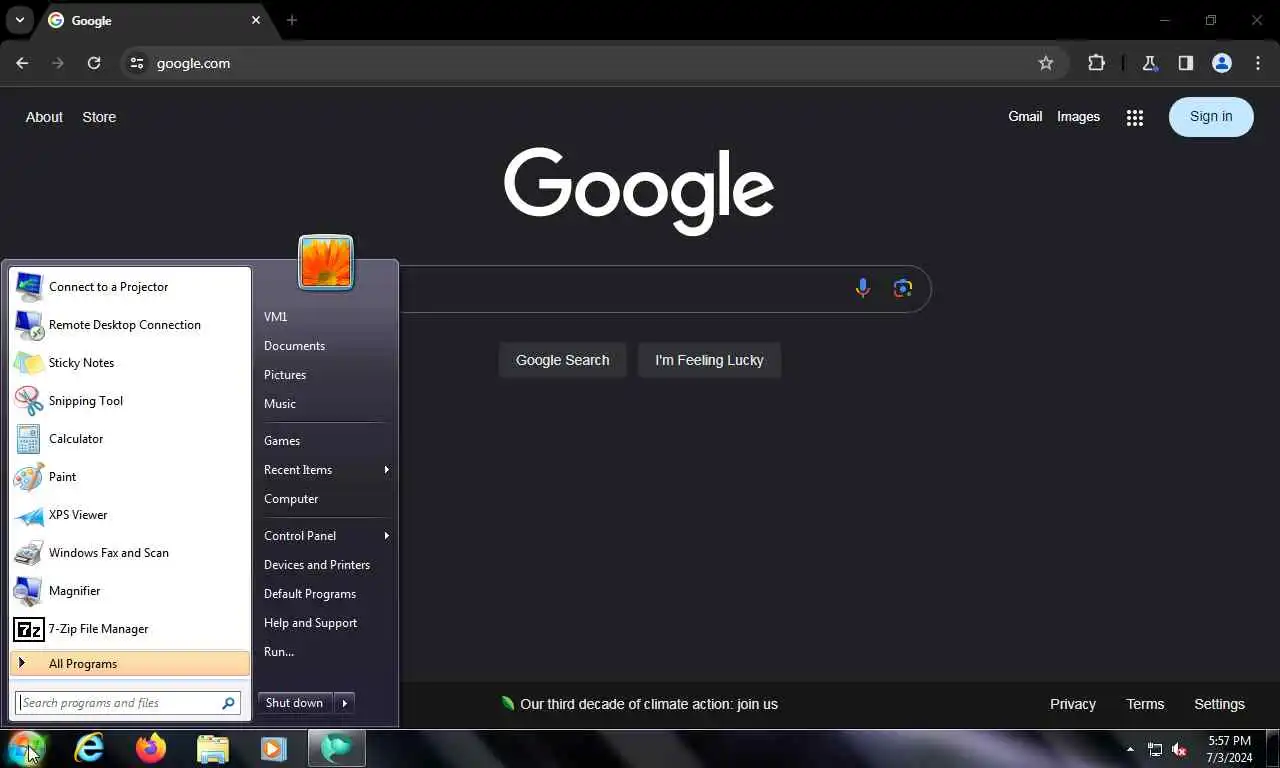This screenshot has width=1280, height=768.
Task: Open Chrome profile avatar menu
Action: (1222, 63)
